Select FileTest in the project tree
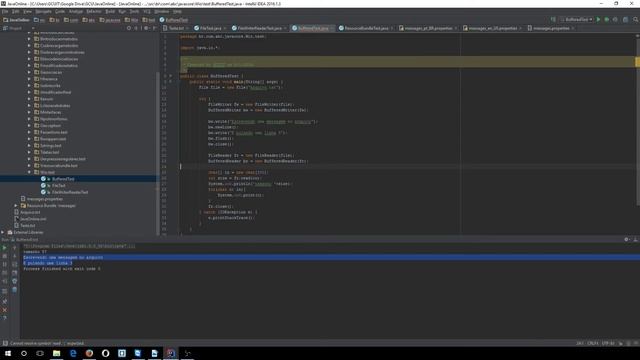 coord(58,186)
